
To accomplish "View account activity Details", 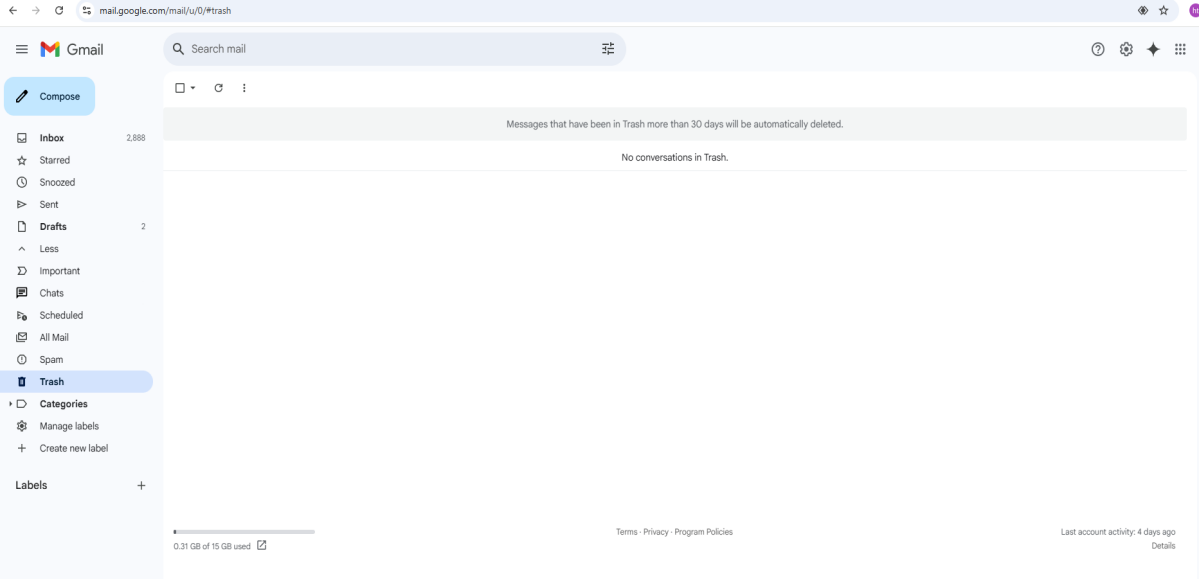I will [1163, 545].
